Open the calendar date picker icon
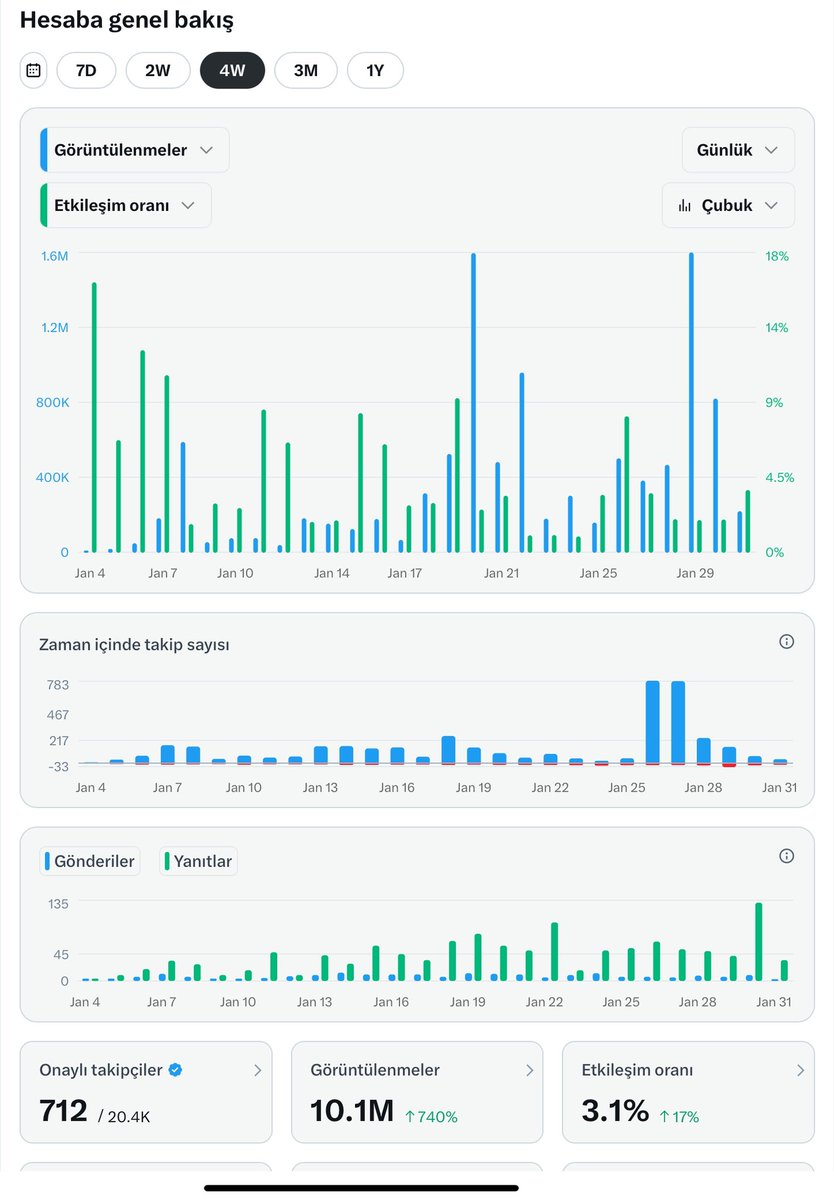The height and width of the screenshot is (1200, 834). [33, 70]
